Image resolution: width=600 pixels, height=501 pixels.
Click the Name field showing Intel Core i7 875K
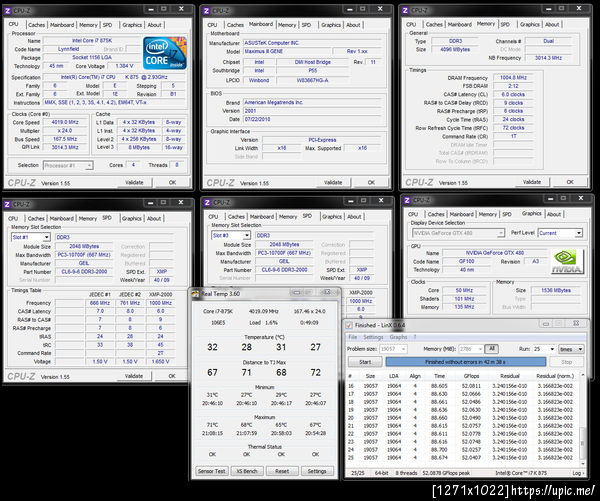(x=92, y=41)
